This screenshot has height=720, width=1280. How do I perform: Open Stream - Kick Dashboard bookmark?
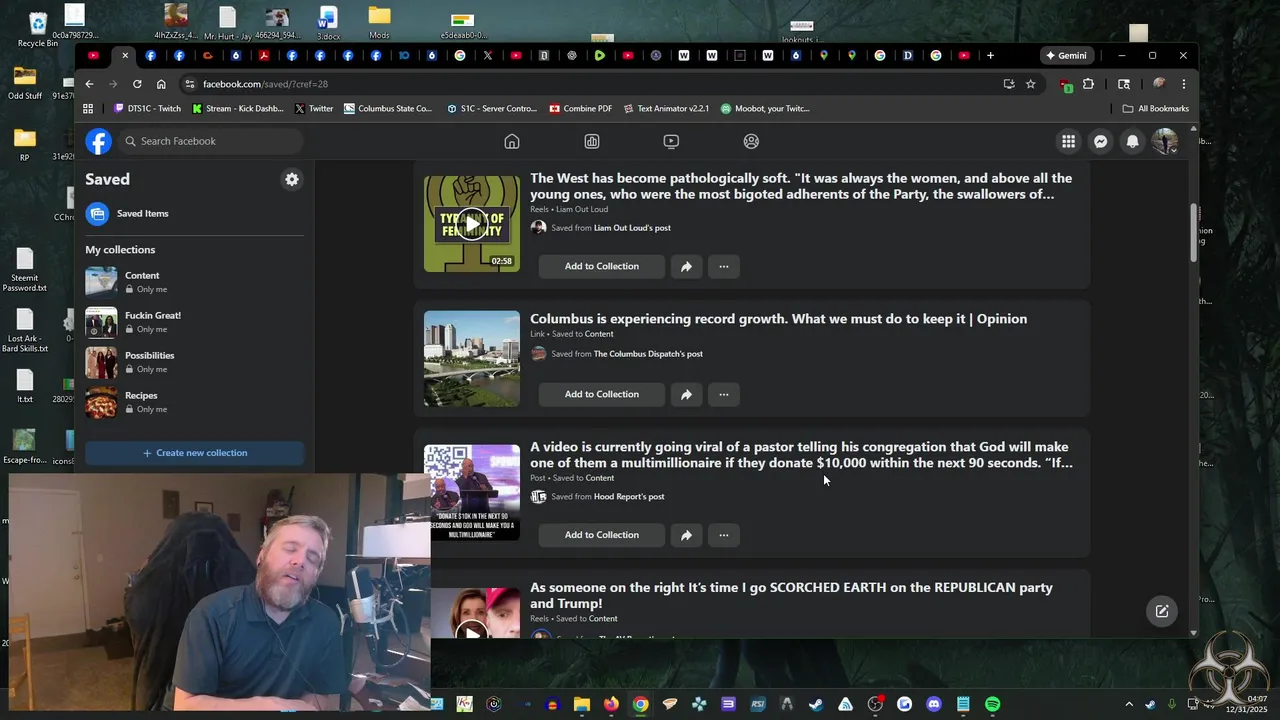pyautogui.click(x=238, y=108)
